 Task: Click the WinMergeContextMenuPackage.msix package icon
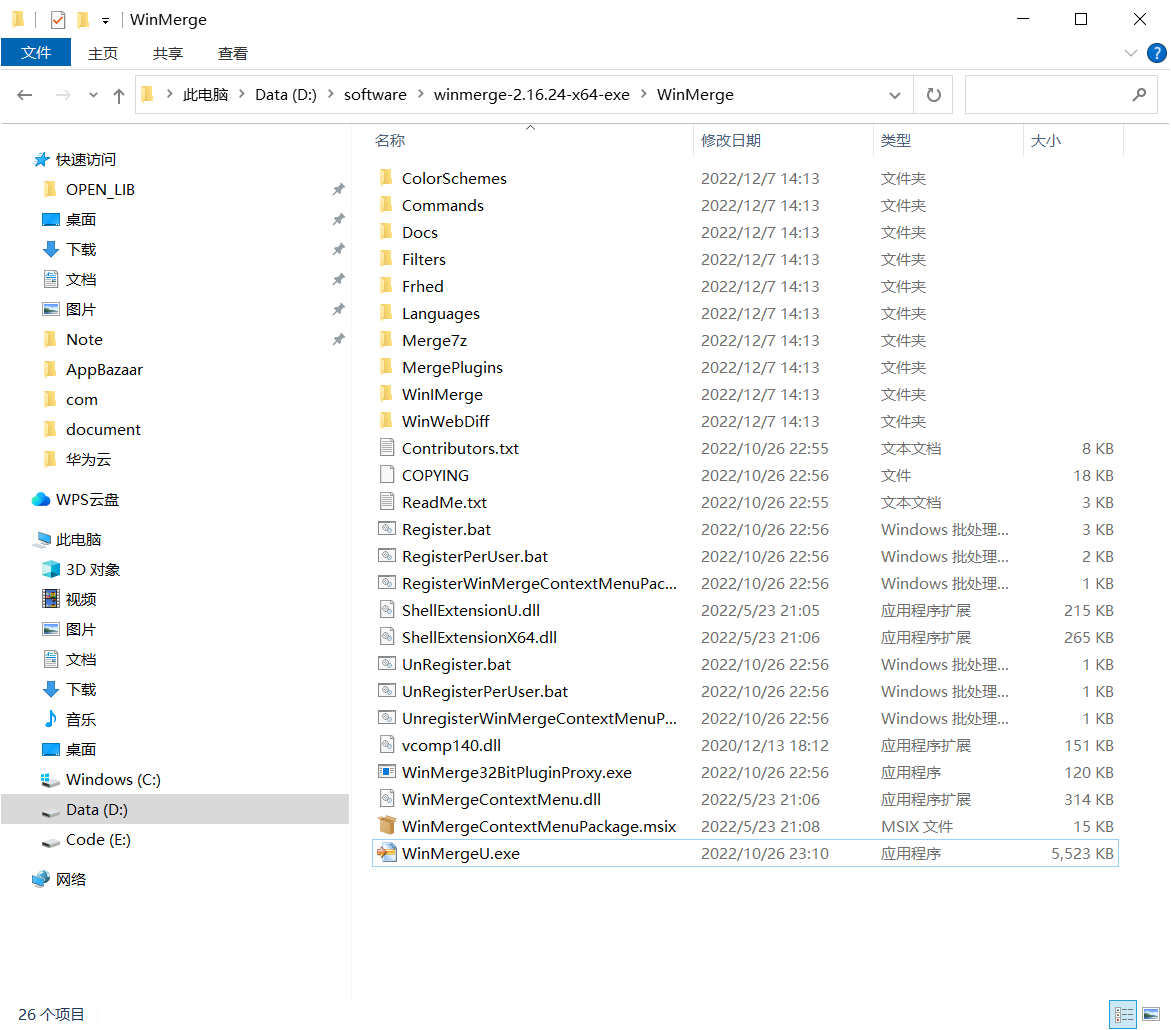point(387,826)
